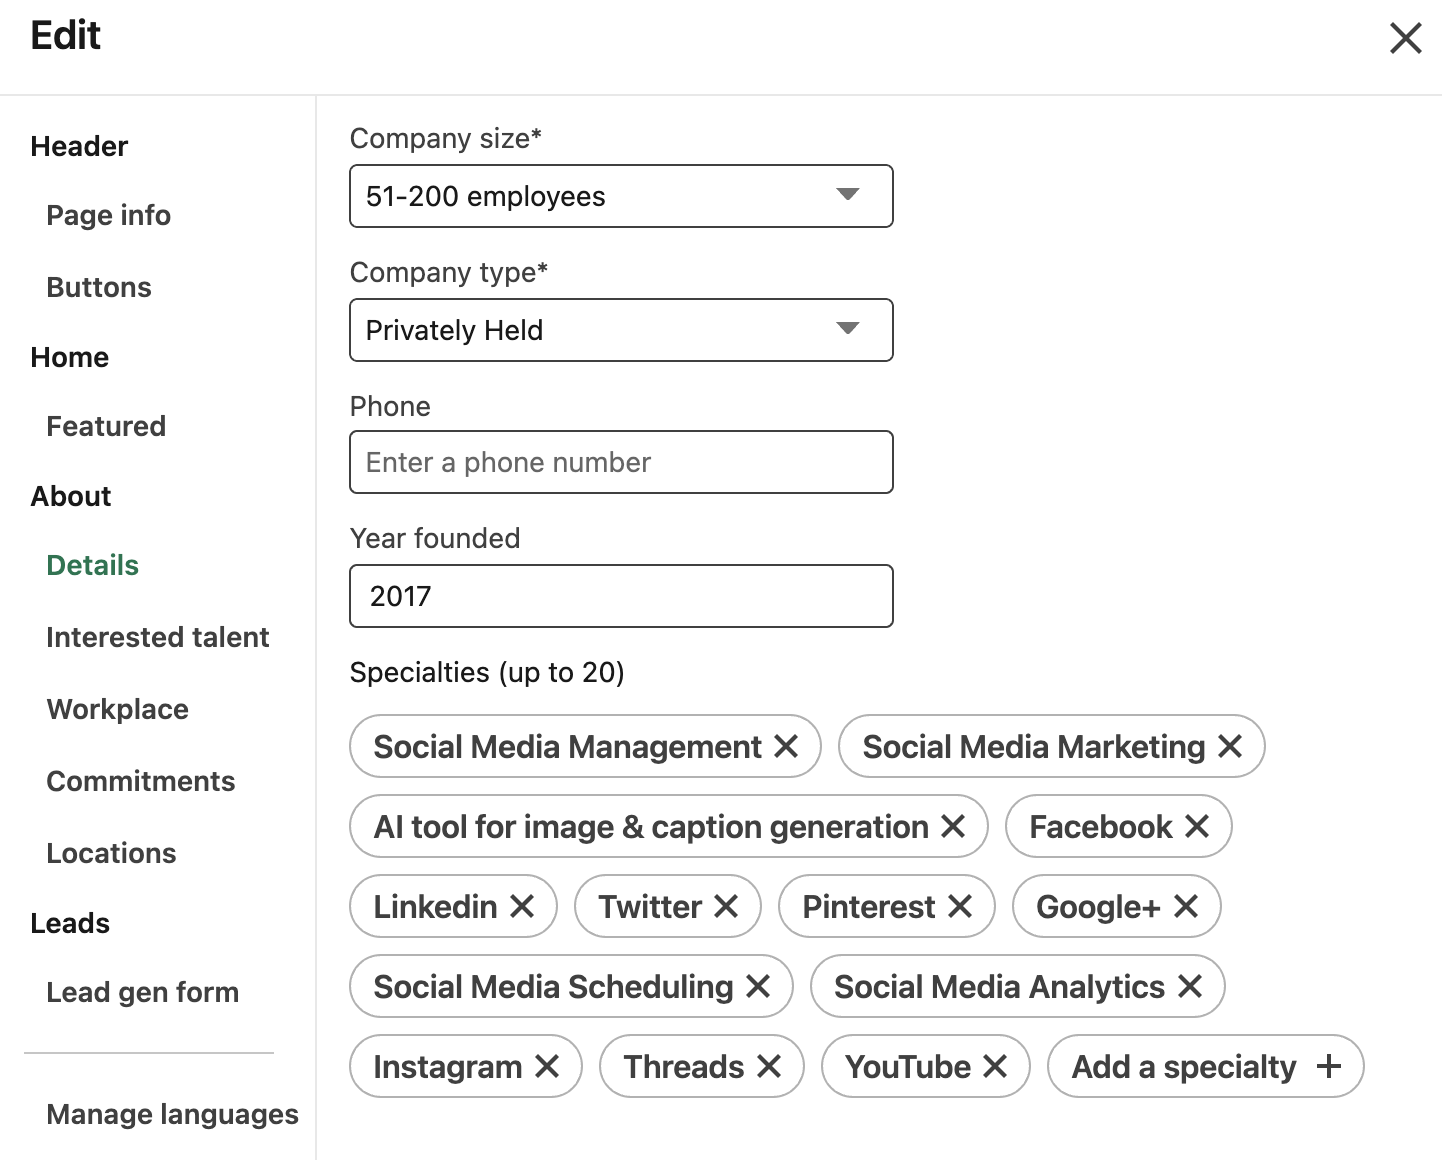The width and height of the screenshot is (1442, 1160).
Task: Remove the Instagram specialty tag
Action: point(547,1066)
